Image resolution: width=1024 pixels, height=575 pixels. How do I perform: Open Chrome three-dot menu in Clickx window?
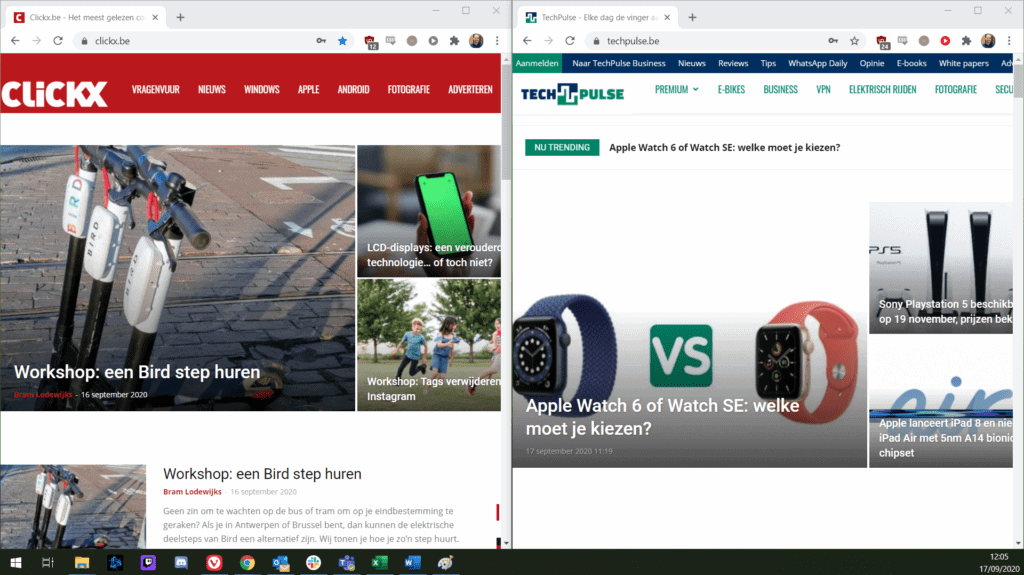(497, 41)
